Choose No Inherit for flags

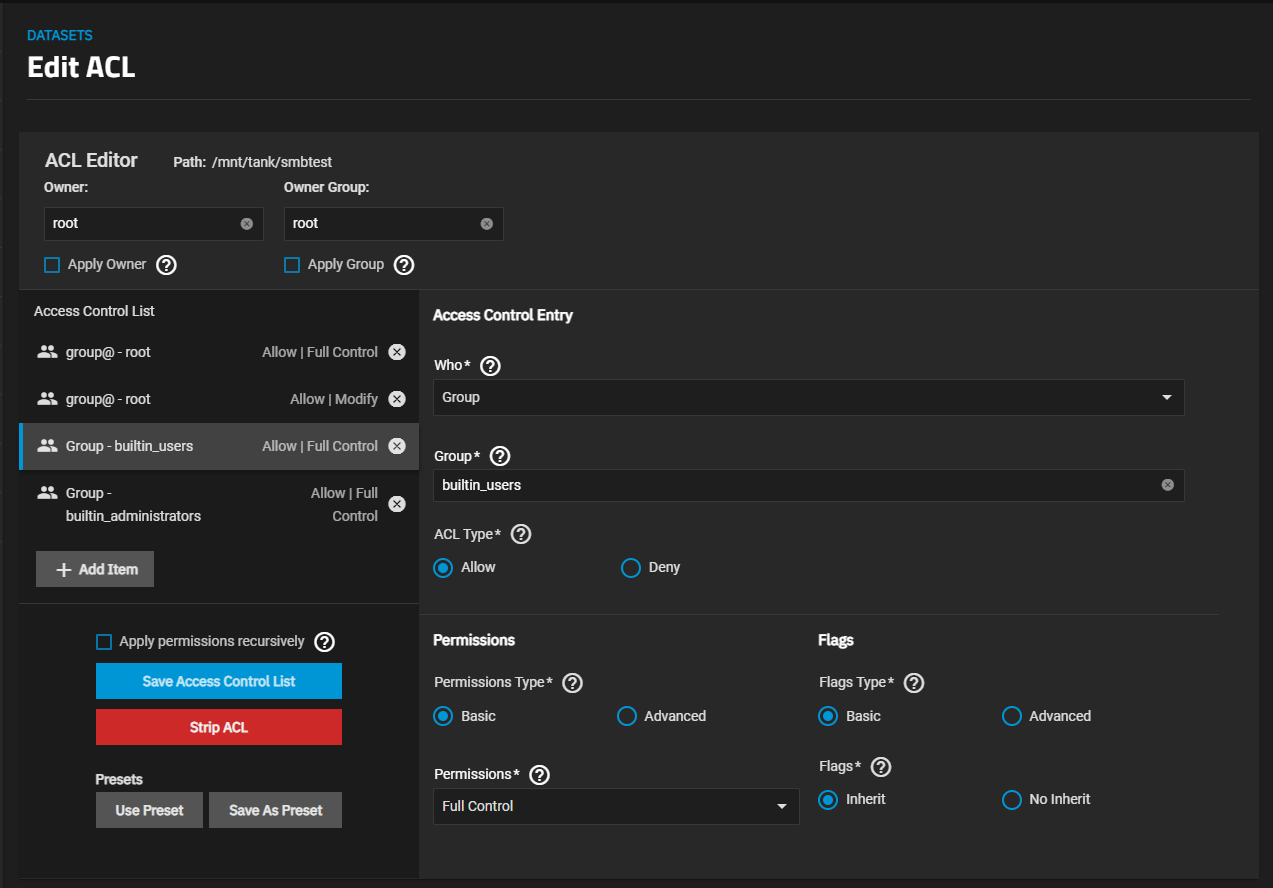[1012, 800]
